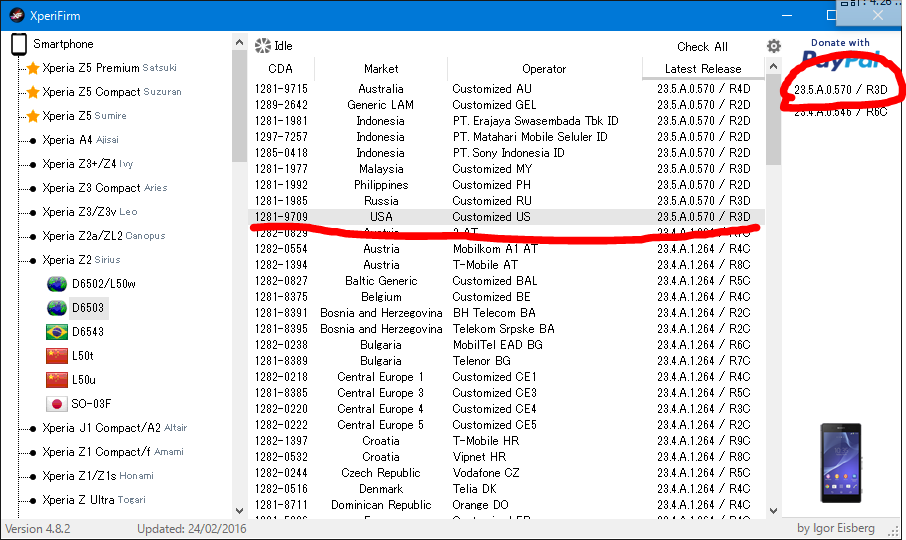This screenshot has width=906, height=540.
Task: Sort by the Operator column header
Action: tap(544, 69)
